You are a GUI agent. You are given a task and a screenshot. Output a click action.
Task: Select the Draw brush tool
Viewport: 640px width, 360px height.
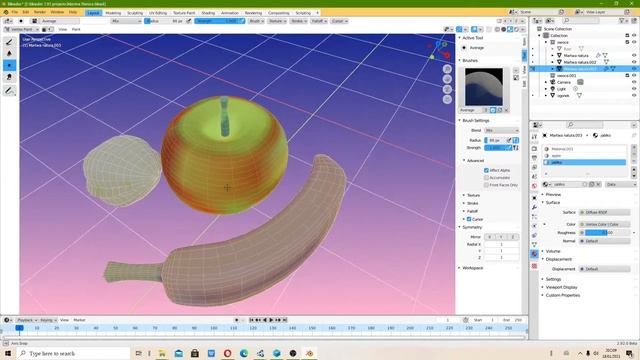9,42
